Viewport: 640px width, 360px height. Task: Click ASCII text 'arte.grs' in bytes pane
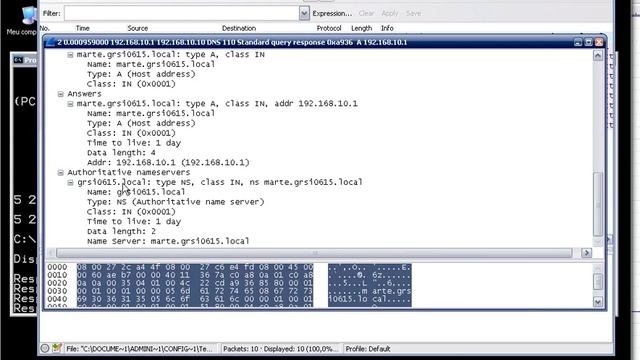392,291
